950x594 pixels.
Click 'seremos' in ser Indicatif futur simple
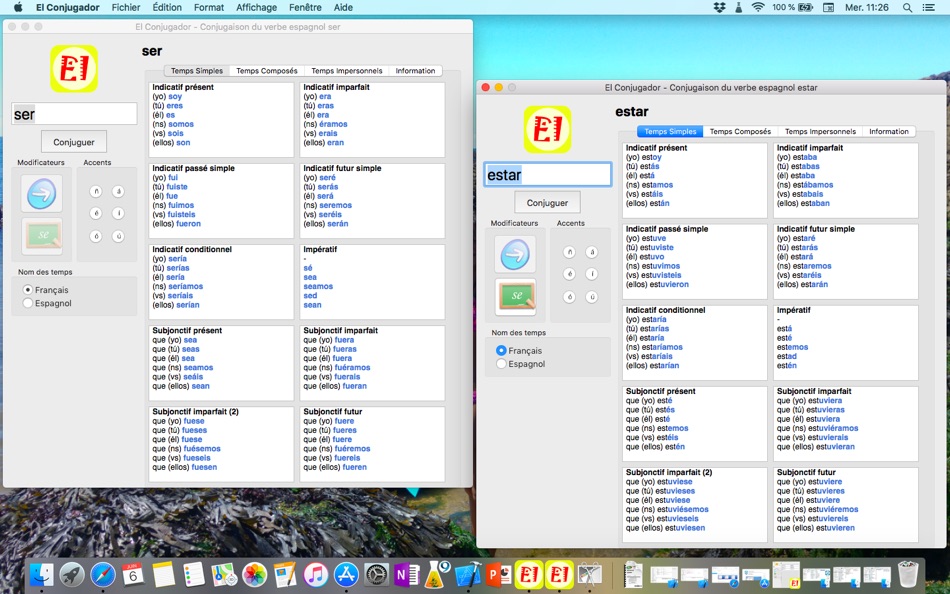(336, 205)
